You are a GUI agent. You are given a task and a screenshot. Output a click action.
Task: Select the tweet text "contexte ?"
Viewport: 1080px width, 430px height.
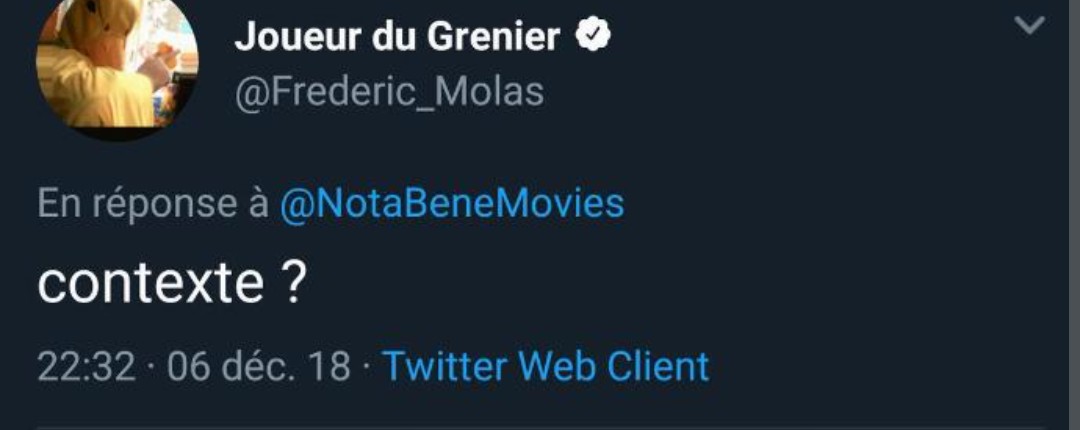(171, 284)
